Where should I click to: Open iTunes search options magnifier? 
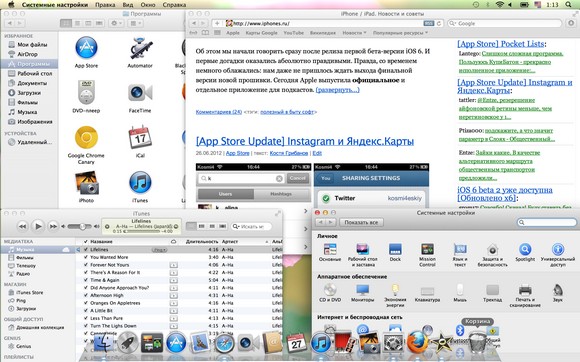pos(236,226)
